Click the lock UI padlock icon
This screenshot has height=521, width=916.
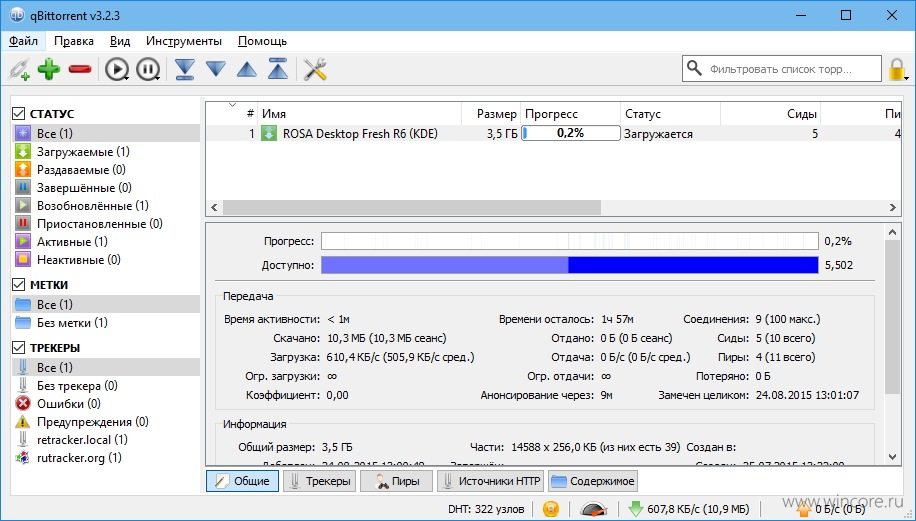pos(896,70)
